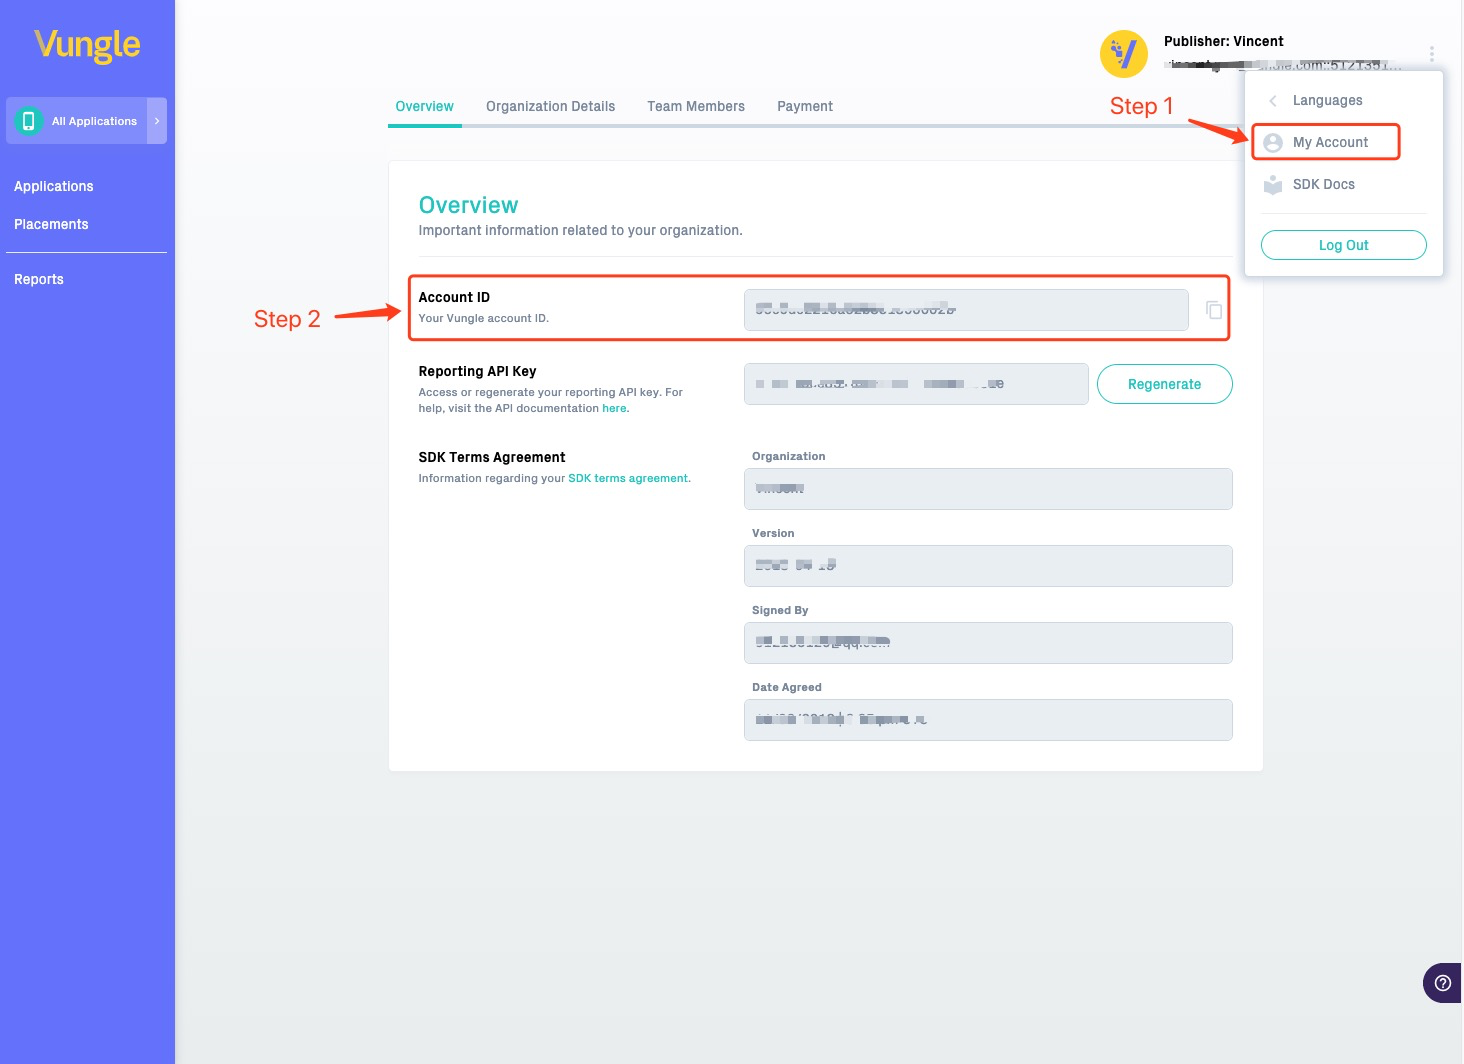The image size is (1464, 1064).
Task: Click the phone icon in All Applications
Action: (x=29, y=121)
